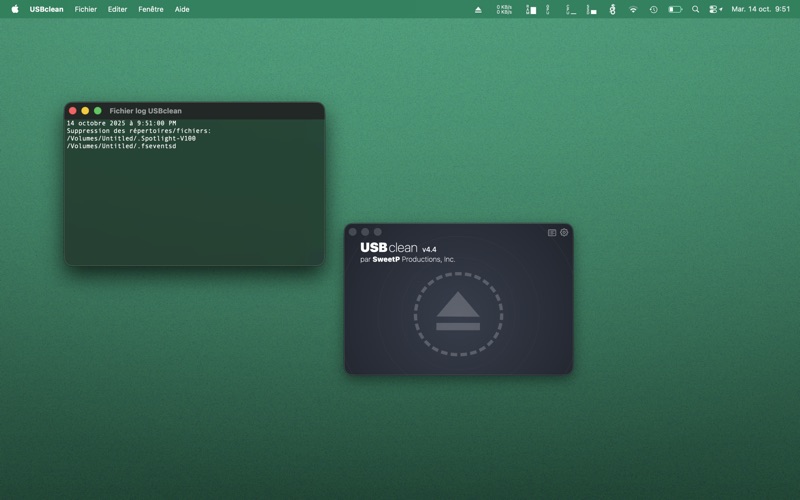The width and height of the screenshot is (800, 500).
Task: Open the Fenêtre menu
Action: pyautogui.click(x=151, y=9)
